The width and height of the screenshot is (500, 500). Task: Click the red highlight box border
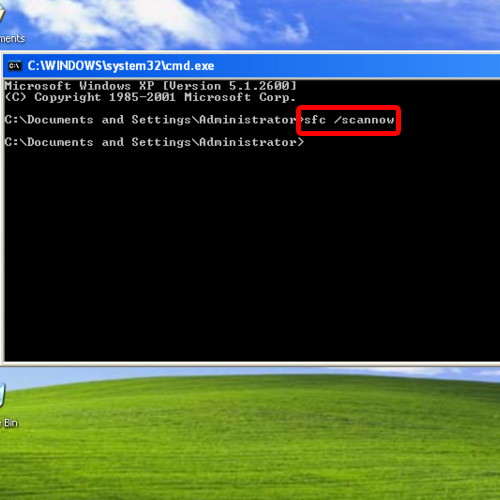click(348, 108)
